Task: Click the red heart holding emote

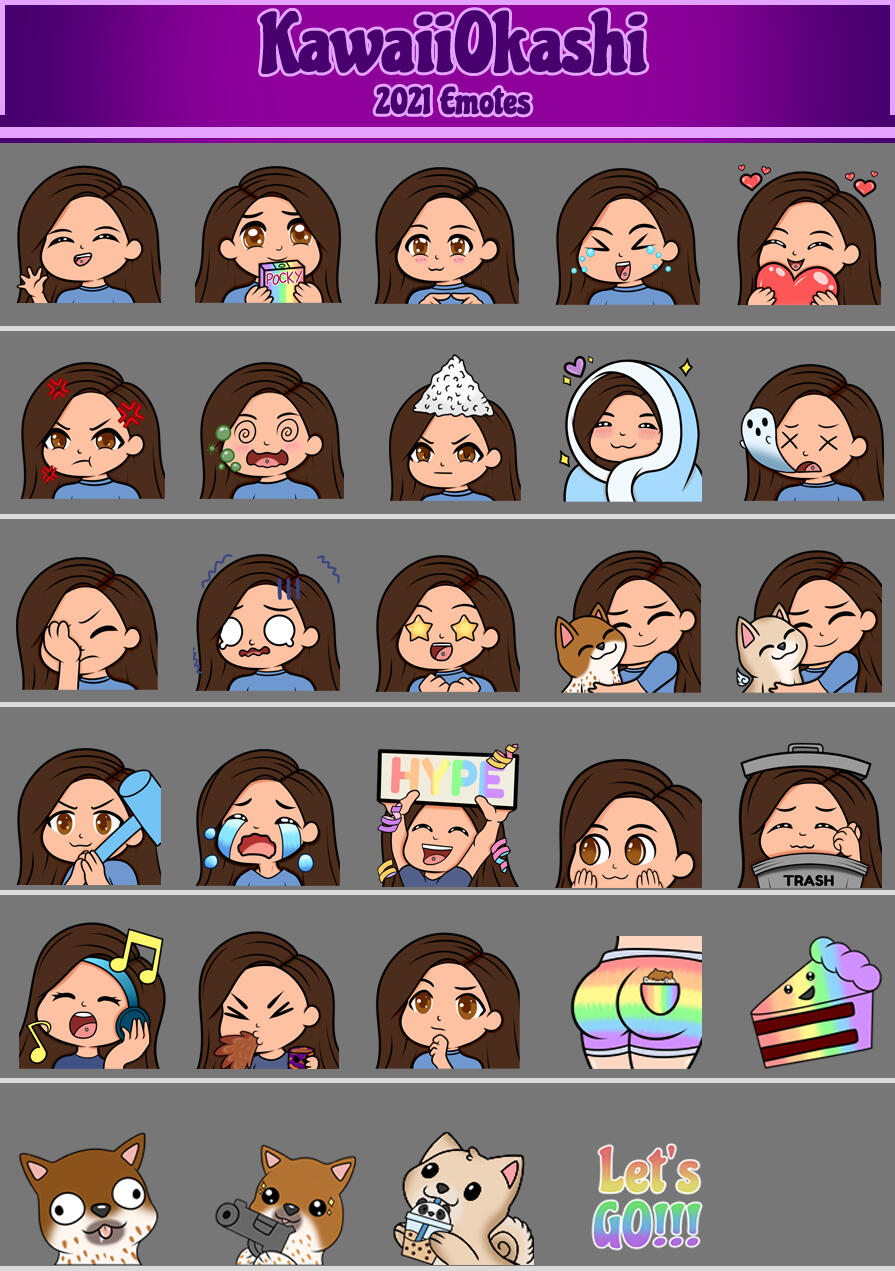Action: (809, 237)
